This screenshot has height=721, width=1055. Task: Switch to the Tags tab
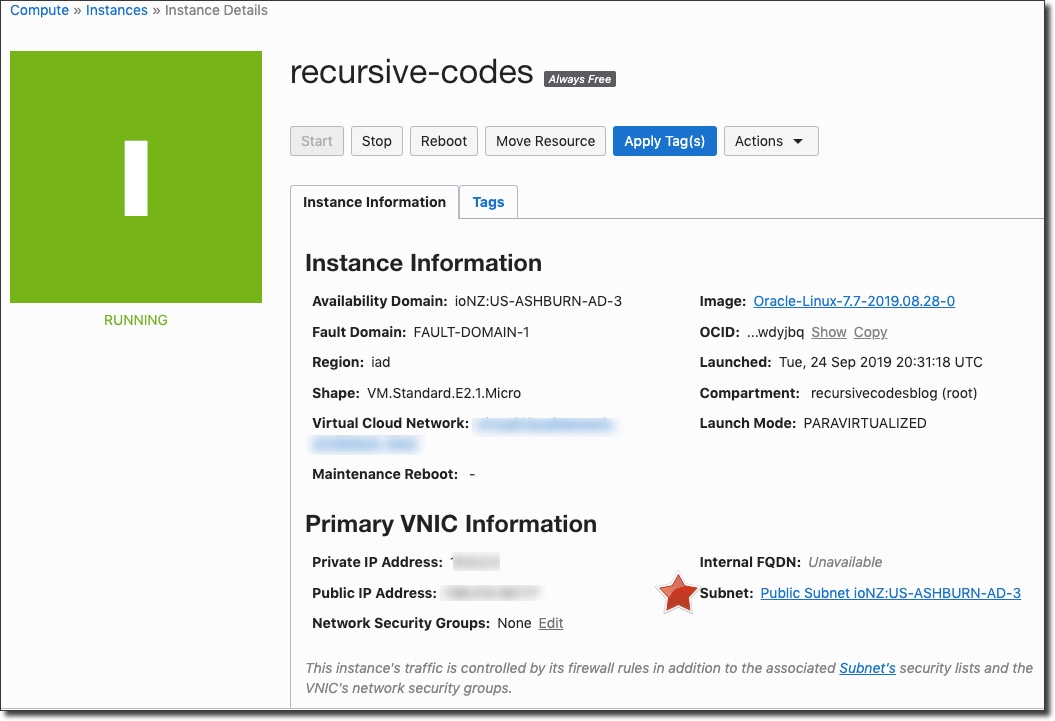(488, 202)
